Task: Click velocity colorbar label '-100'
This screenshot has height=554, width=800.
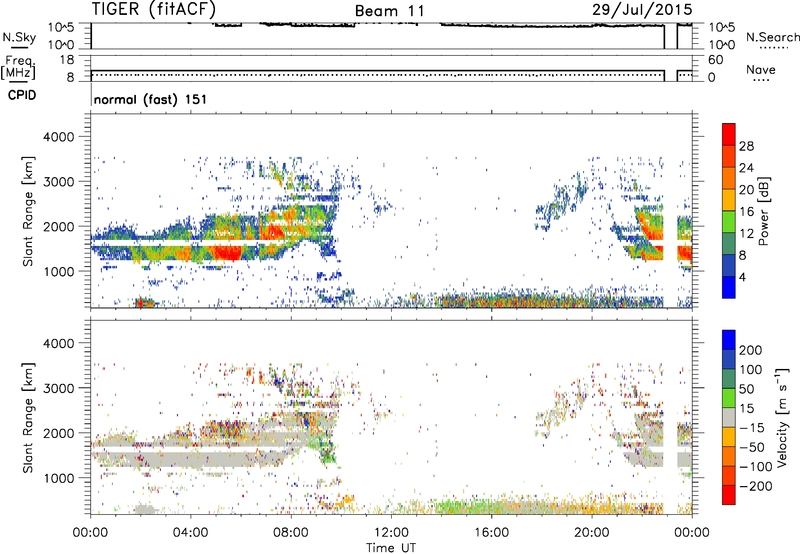Action: (756, 467)
